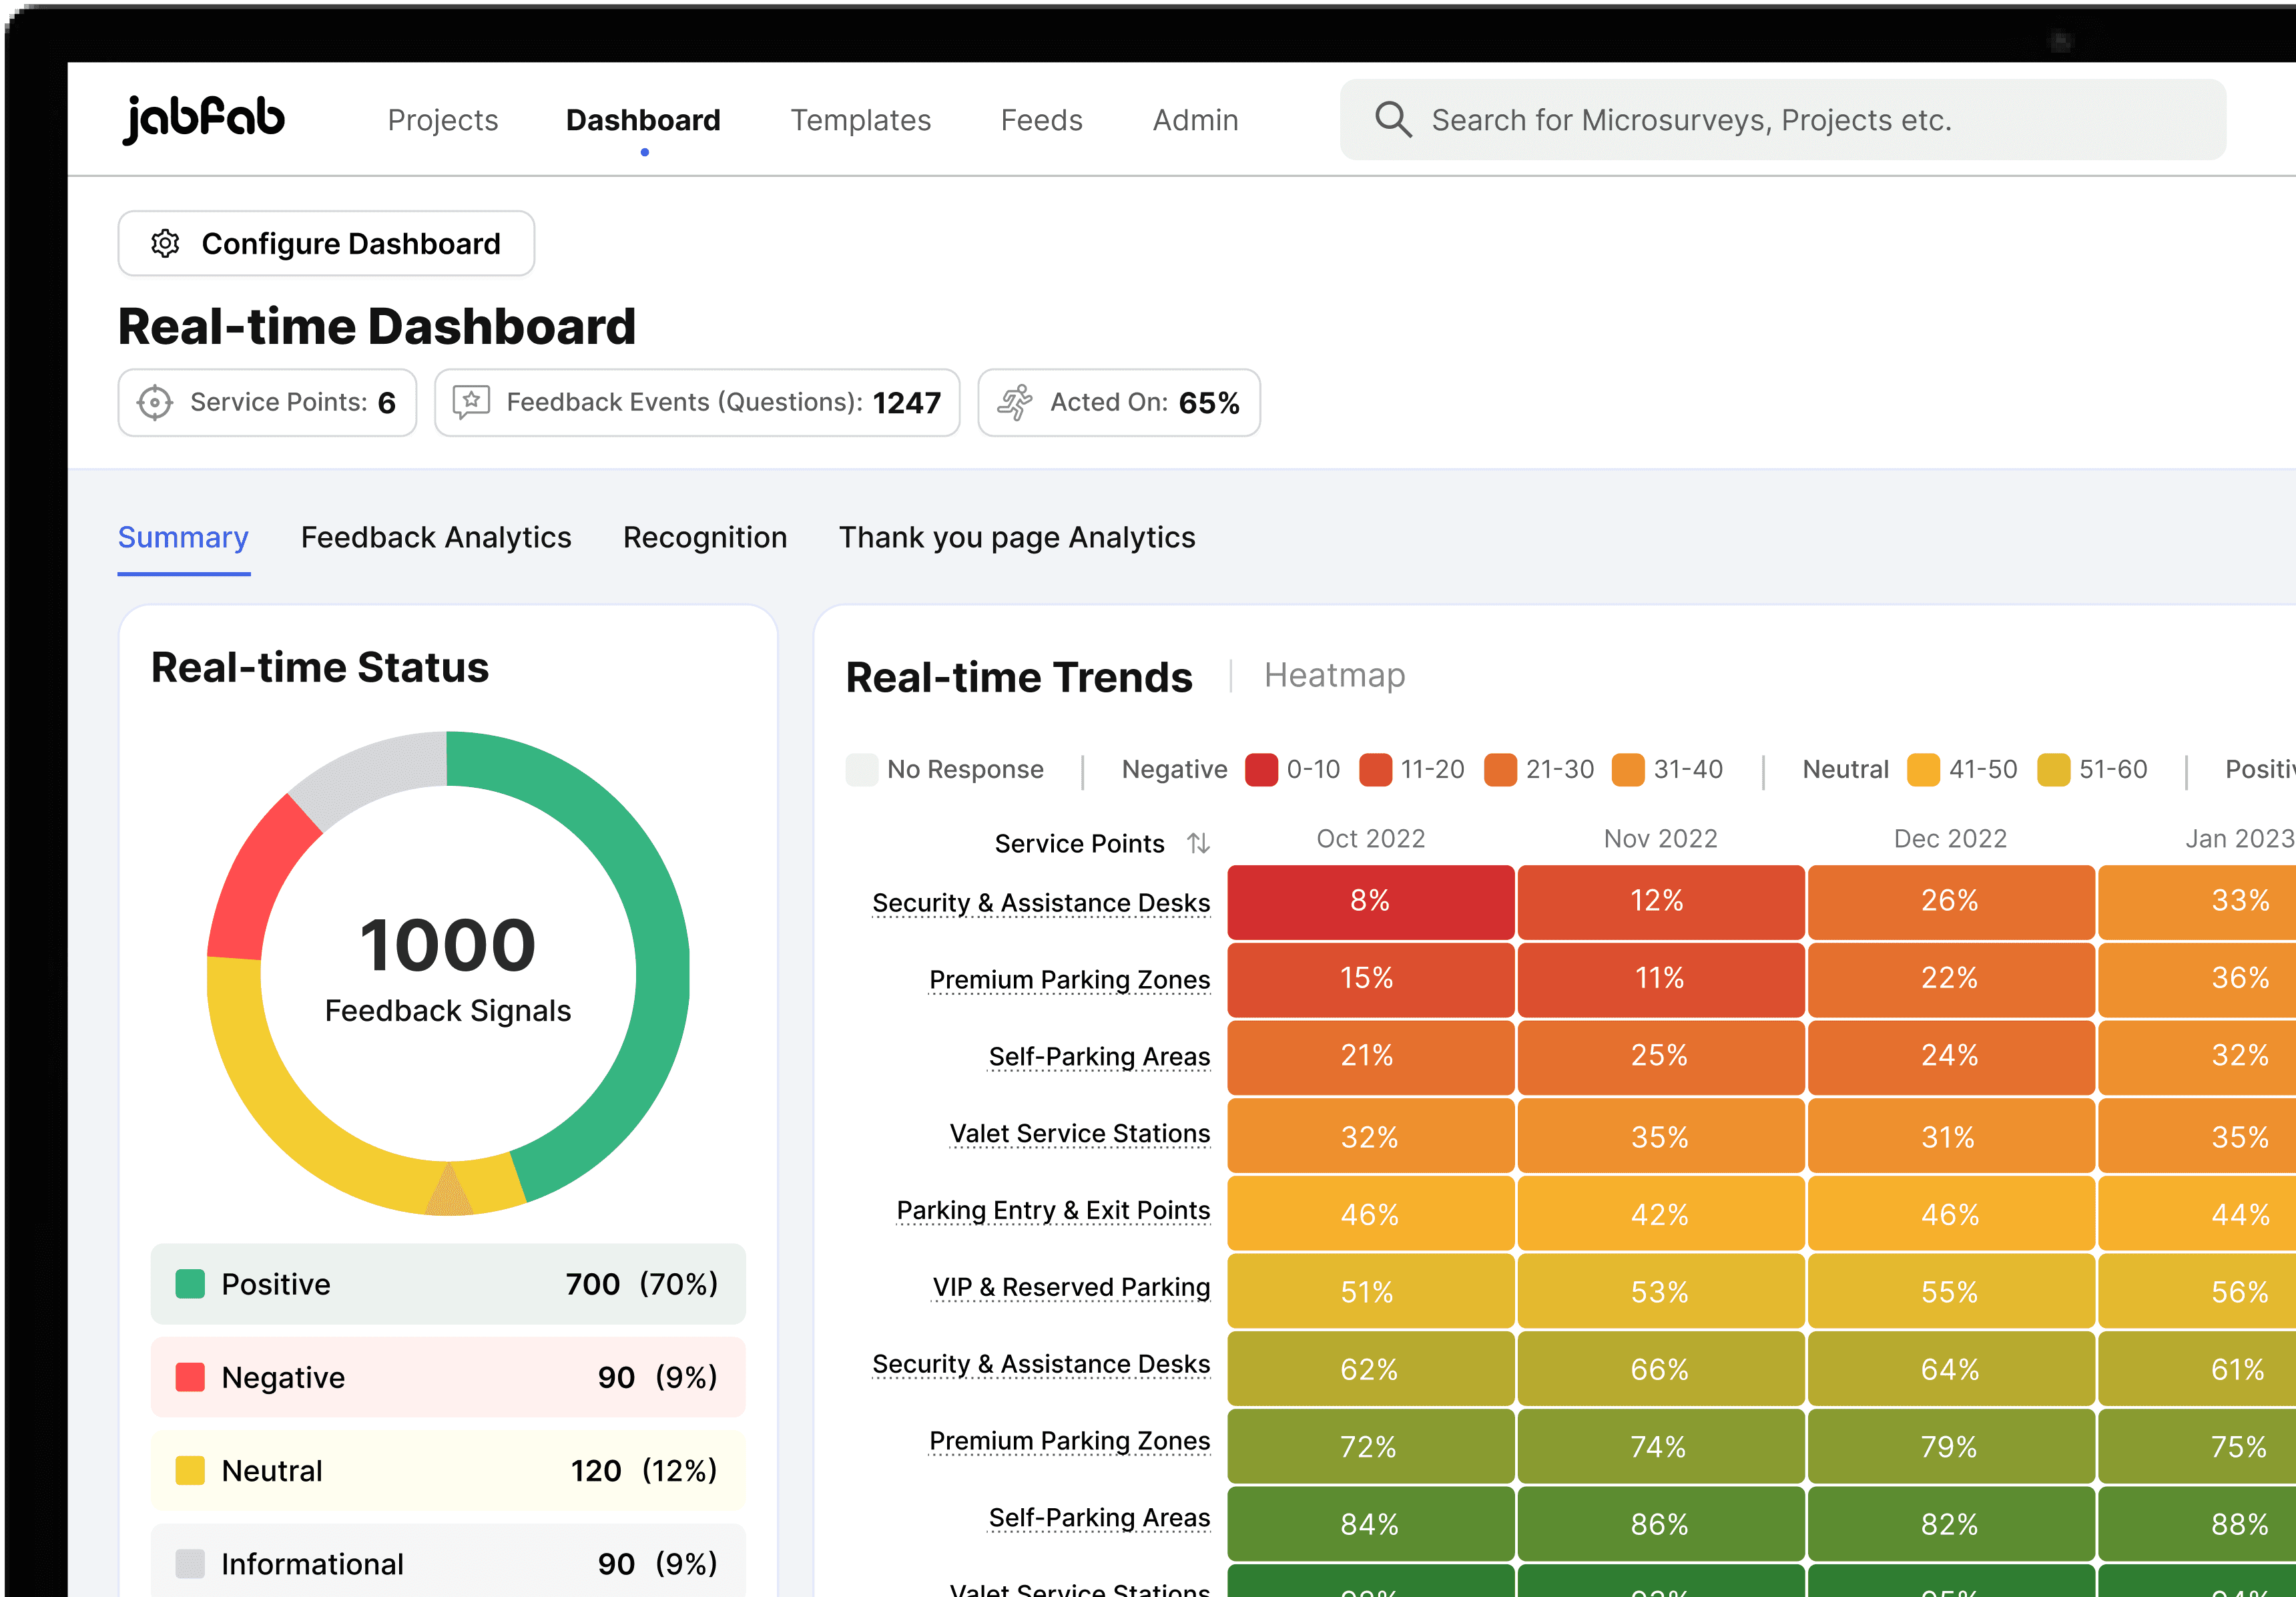Open the Valet Service Stations link
The height and width of the screenshot is (1597, 2296).
point(1079,1133)
